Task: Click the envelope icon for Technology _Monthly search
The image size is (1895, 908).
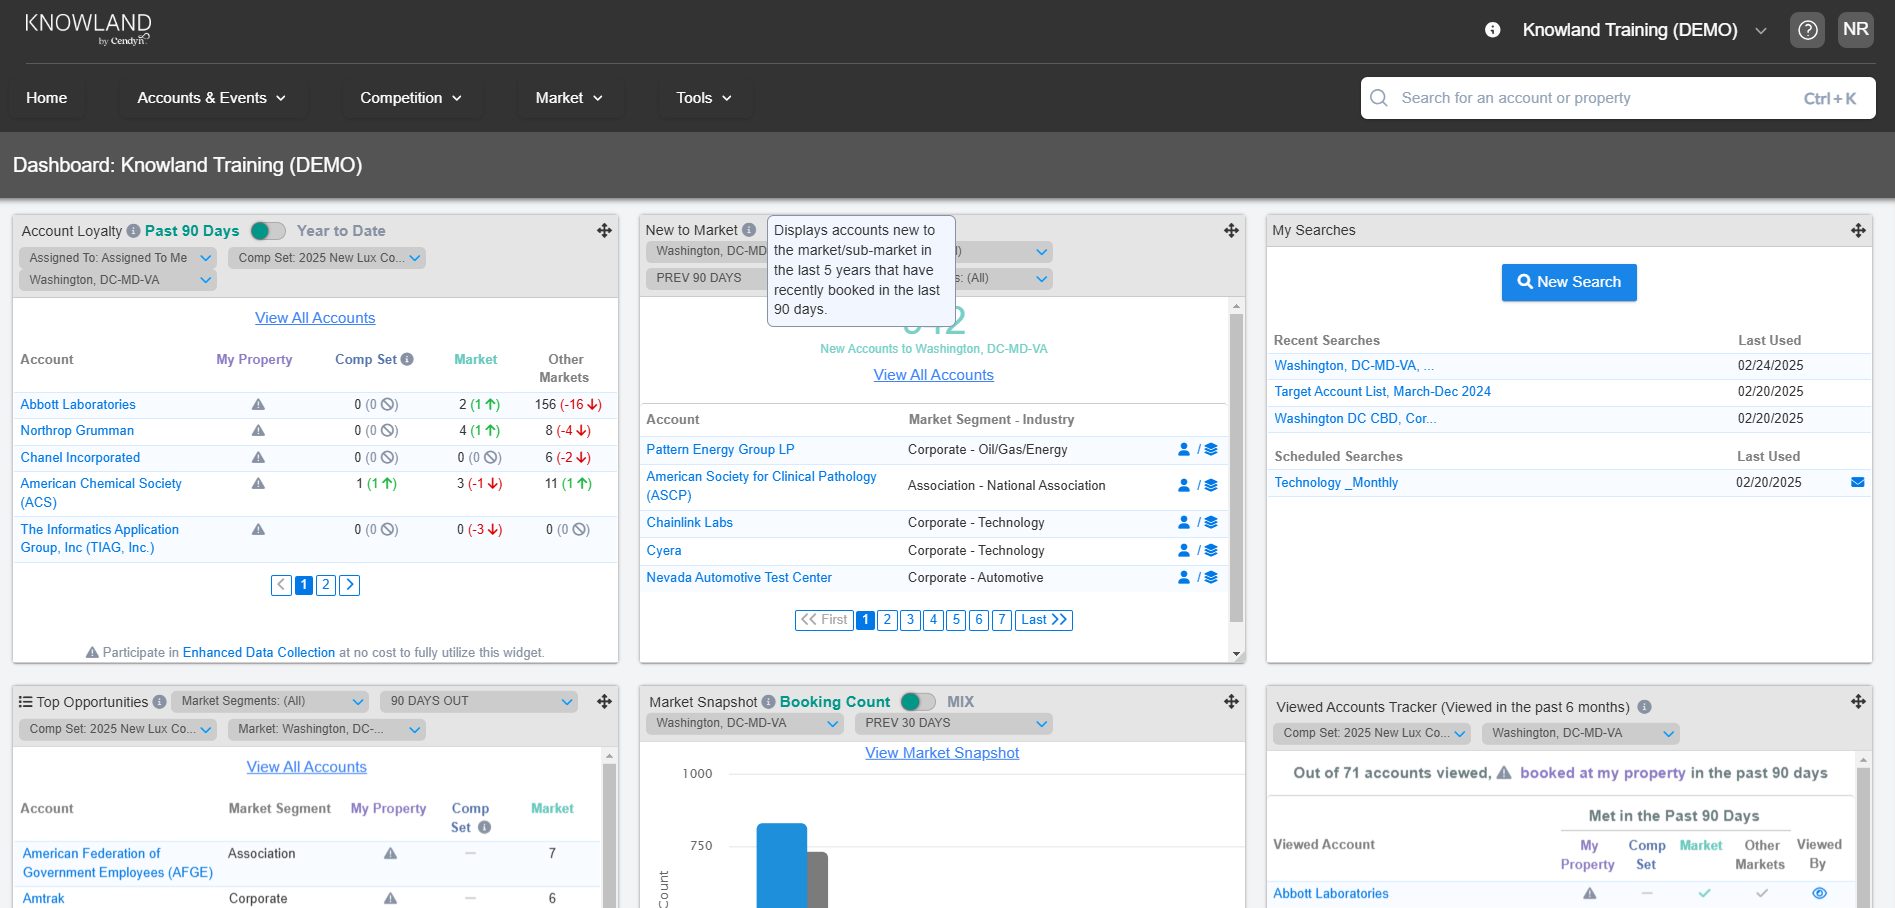Action: pos(1858,482)
